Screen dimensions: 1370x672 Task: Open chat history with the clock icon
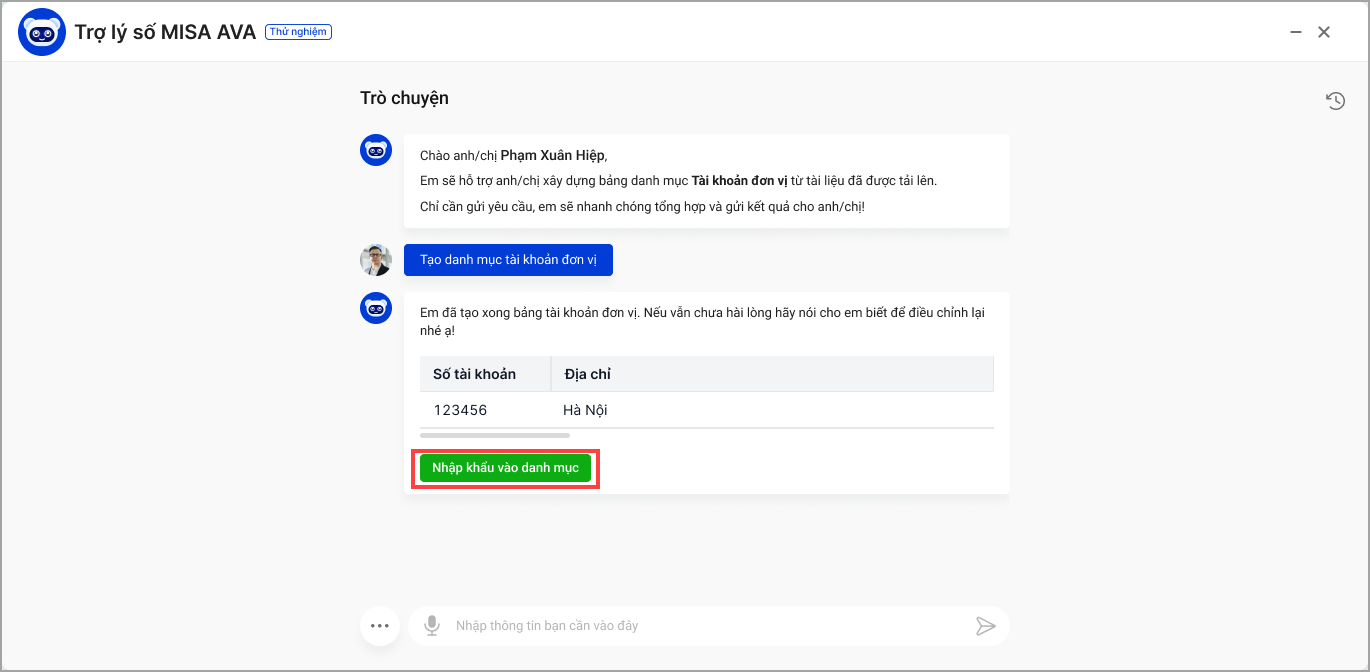tap(1335, 100)
